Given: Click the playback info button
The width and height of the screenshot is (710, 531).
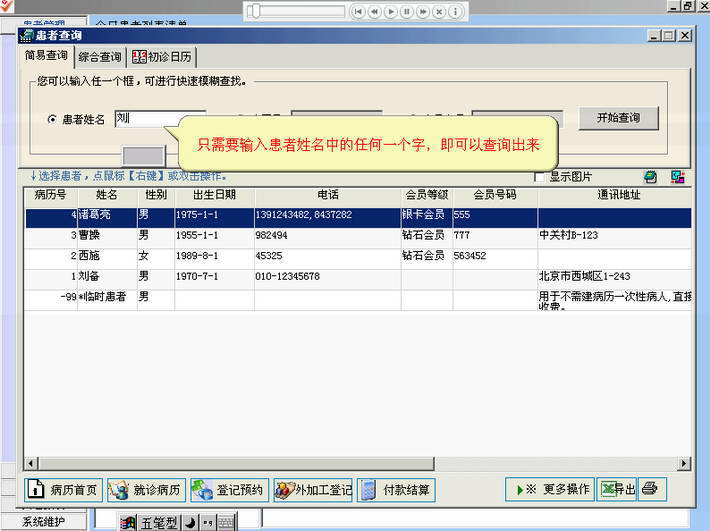Looking at the screenshot, I should 455,11.
